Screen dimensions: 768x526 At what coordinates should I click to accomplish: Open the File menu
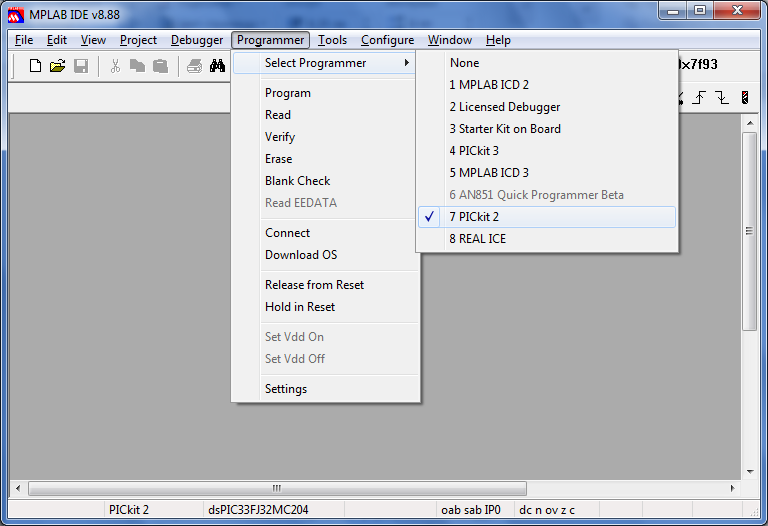click(24, 40)
